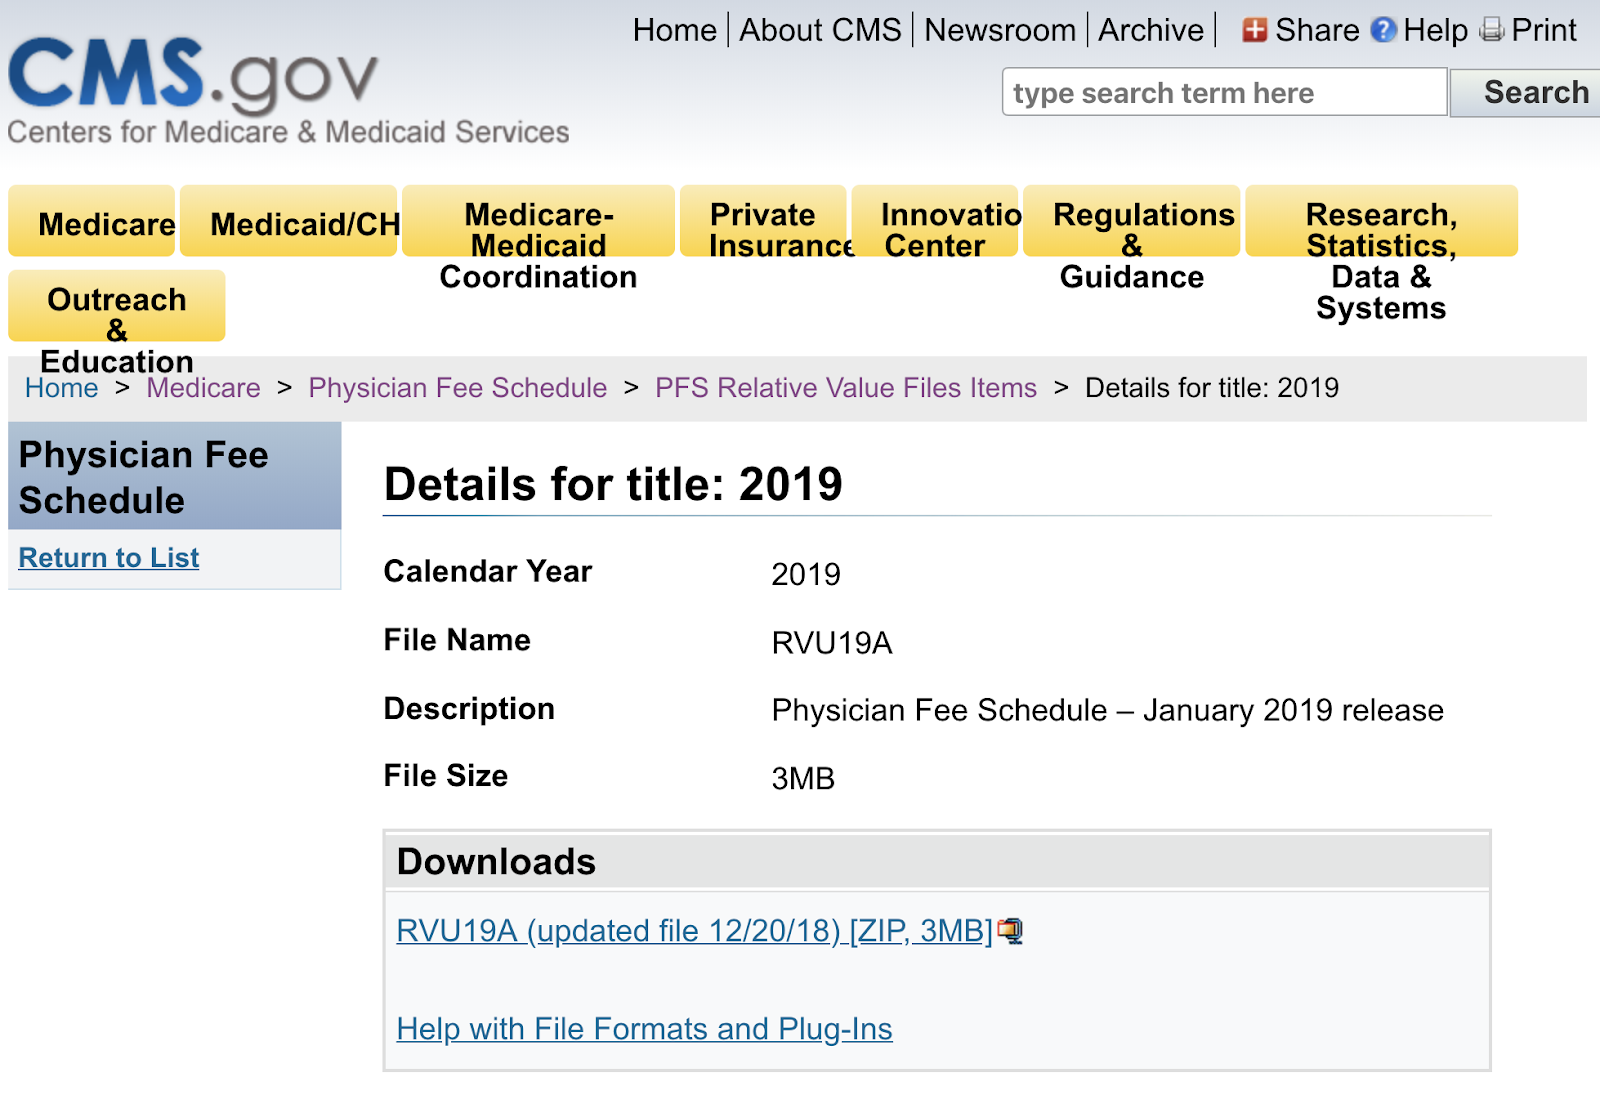Click the File Size value 3MB
Image resolution: width=1600 pixels, height=1095 pixels.
[803, 778]
